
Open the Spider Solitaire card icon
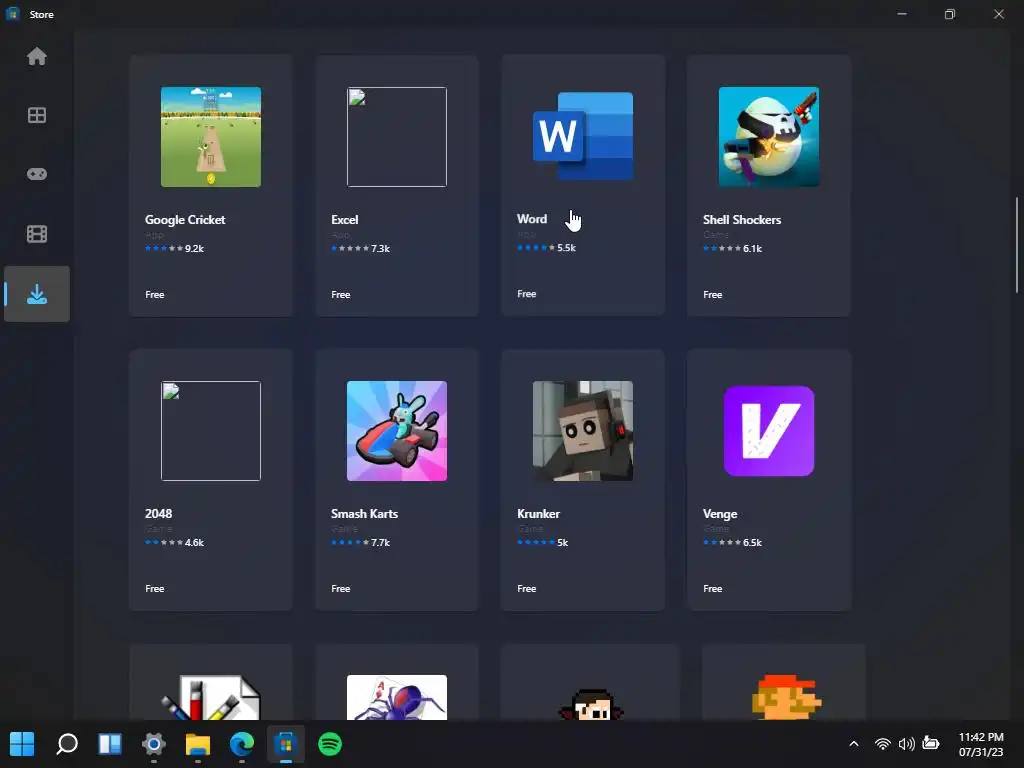(x=397, y=697)
